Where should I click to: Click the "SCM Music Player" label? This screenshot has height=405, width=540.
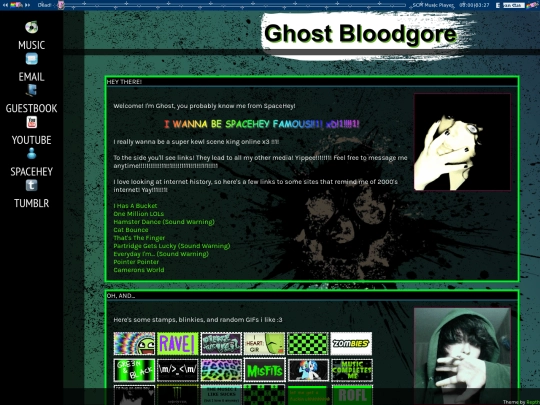433,5
